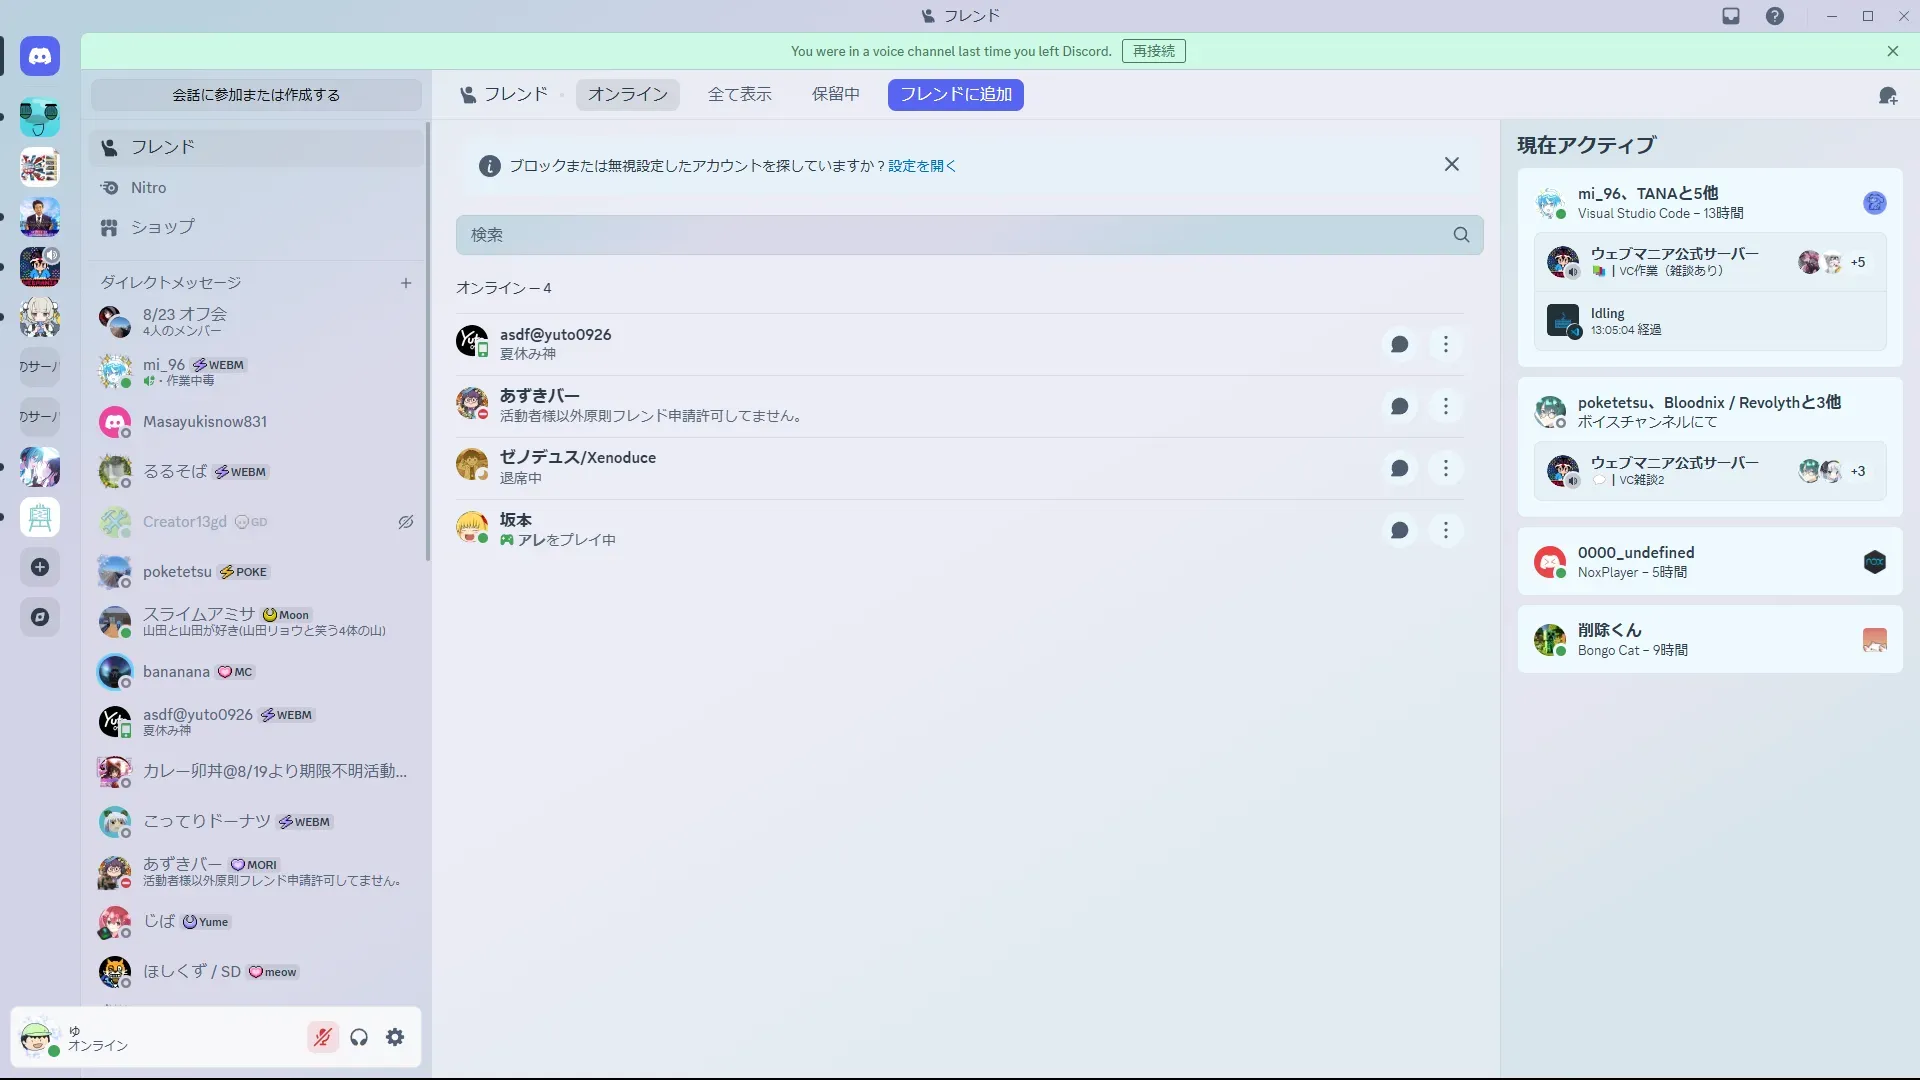
Task: Message asdf@yuto0926 via chat bubble icon
Action: (1399, 345)
